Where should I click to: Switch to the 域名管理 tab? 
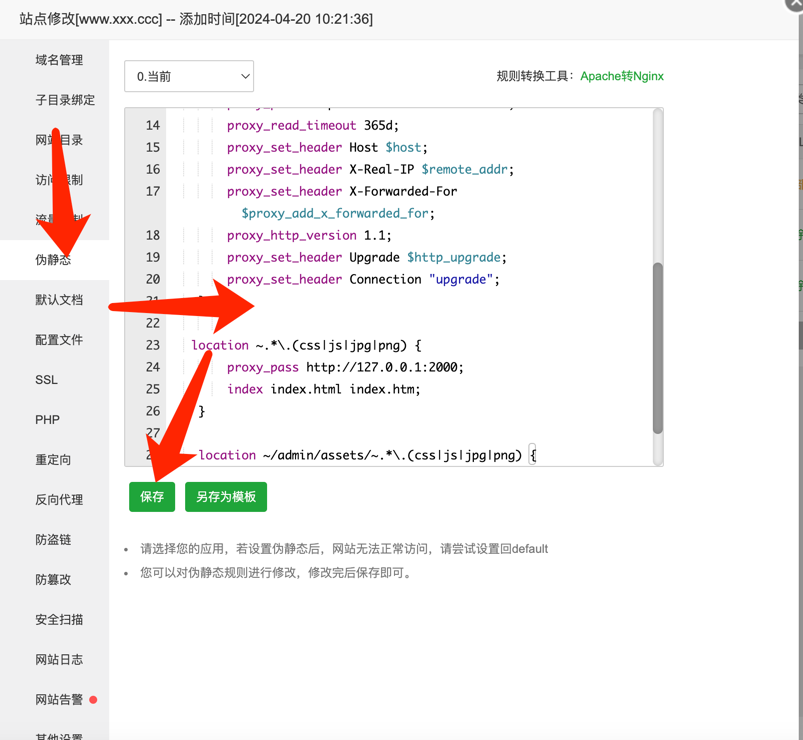point(59,60)
